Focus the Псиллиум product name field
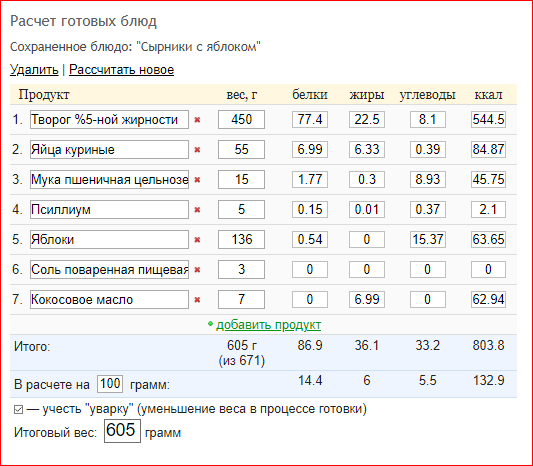 109,210
